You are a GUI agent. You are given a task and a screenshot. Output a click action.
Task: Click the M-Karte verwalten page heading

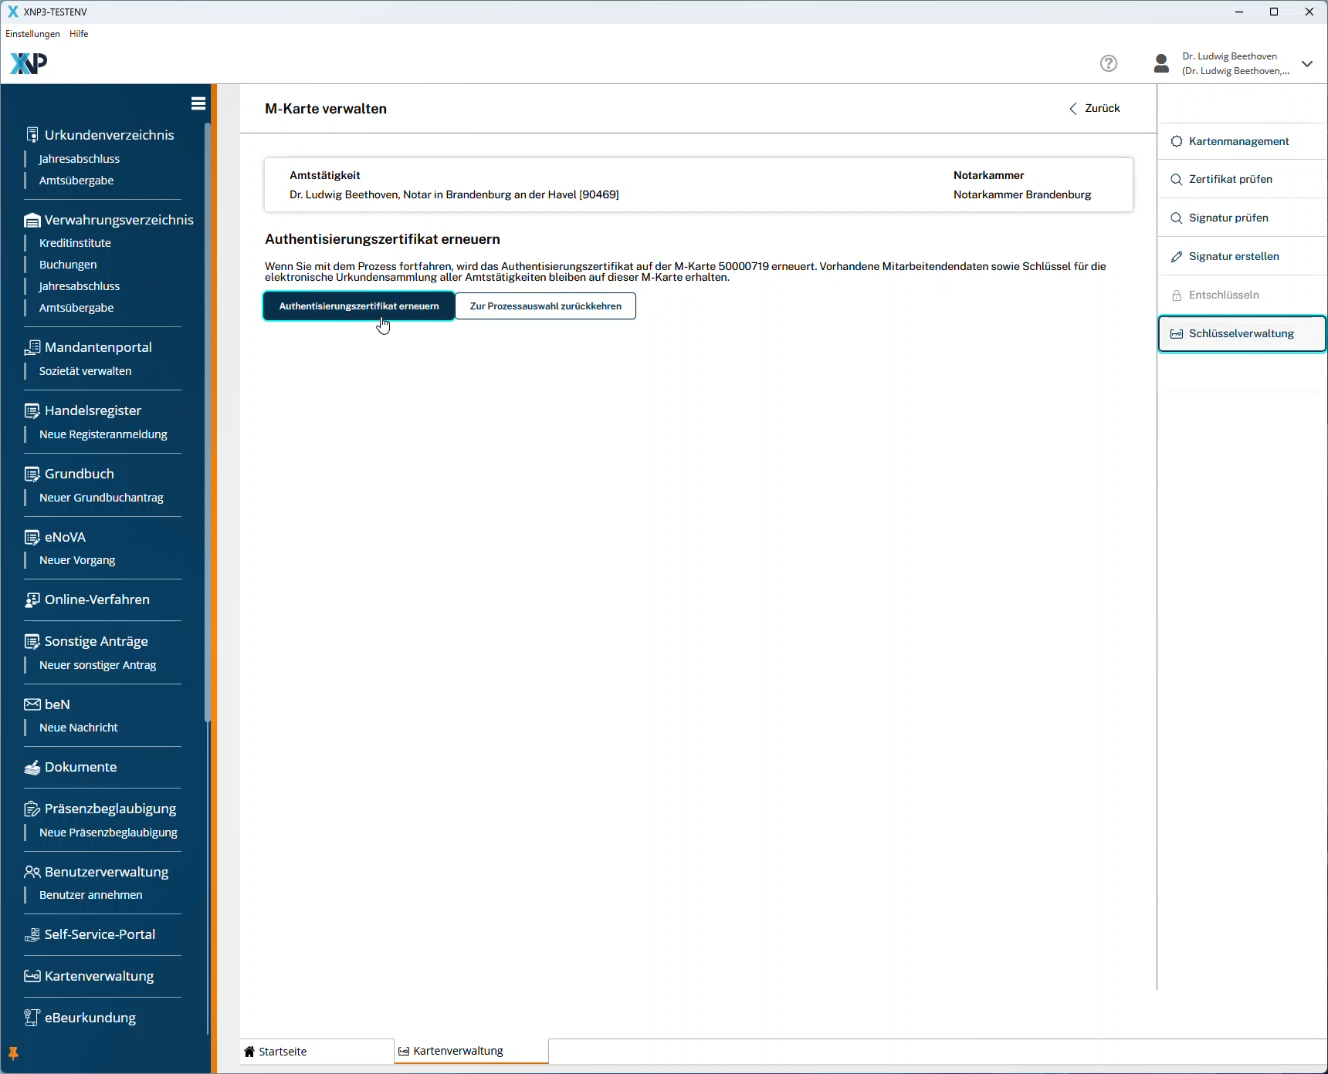click(326, 109)
